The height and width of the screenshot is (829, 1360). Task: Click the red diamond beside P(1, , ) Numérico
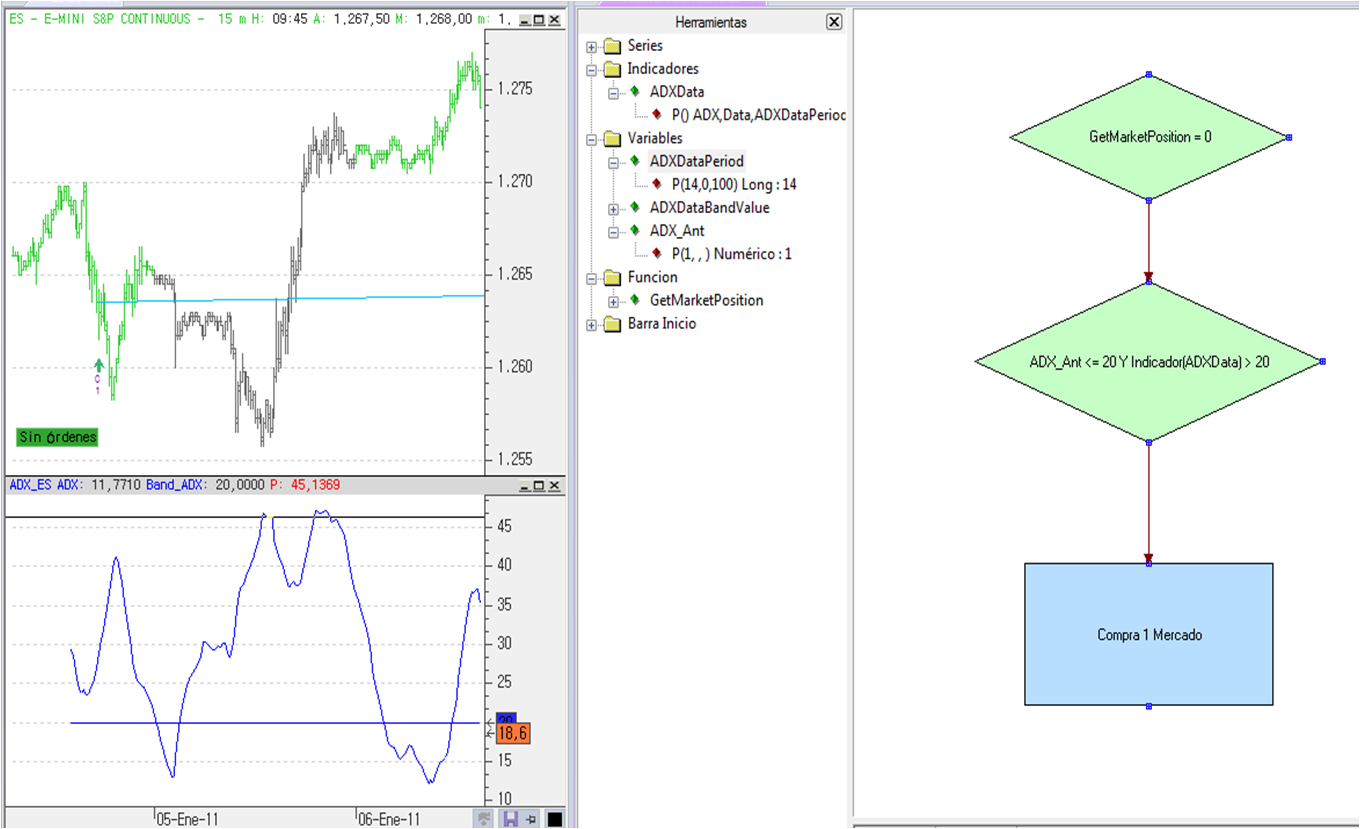pyautogui.click(x=656, y=254)
